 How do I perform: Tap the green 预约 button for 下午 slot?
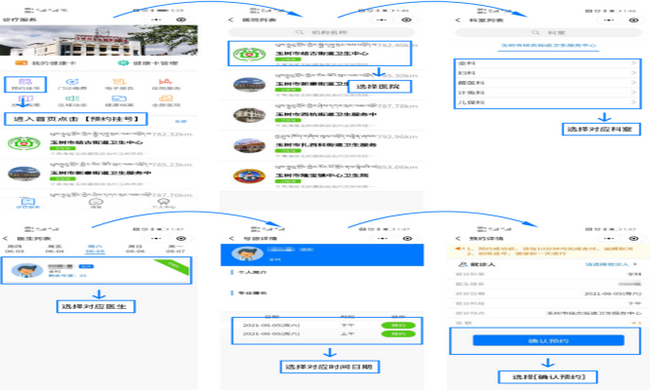(398, 325)
